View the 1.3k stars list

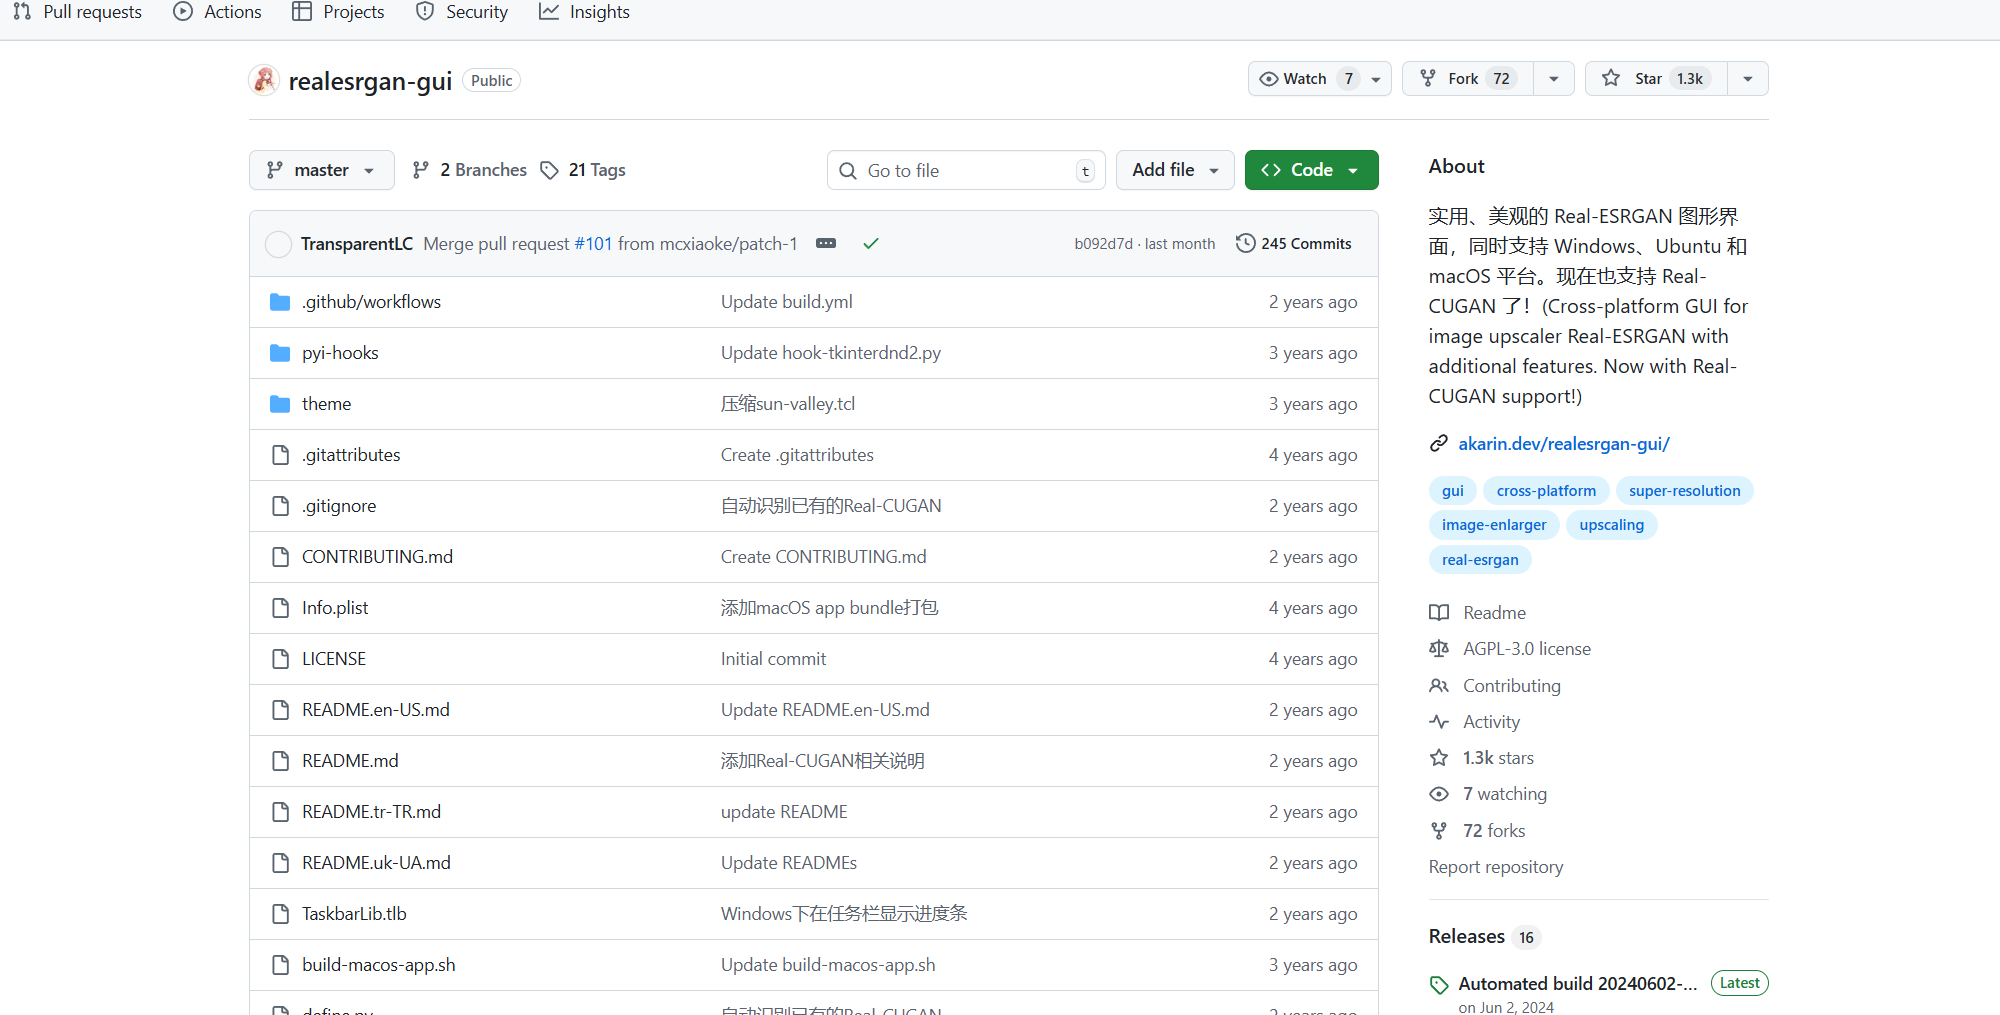pyautogui.click(x=1482, y=758)
